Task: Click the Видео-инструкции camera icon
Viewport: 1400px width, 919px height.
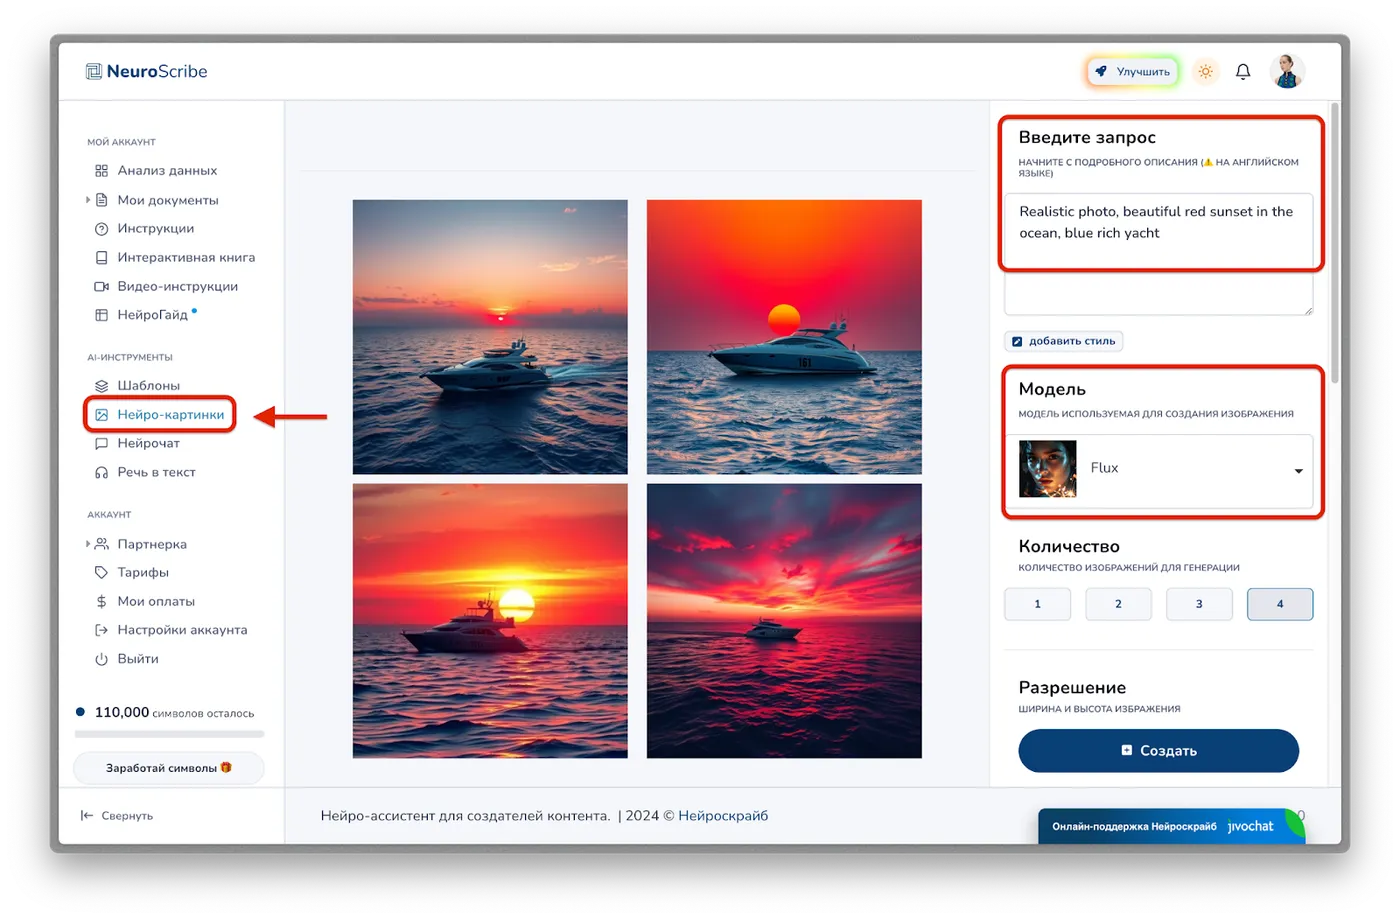Action: pos(101,286)
